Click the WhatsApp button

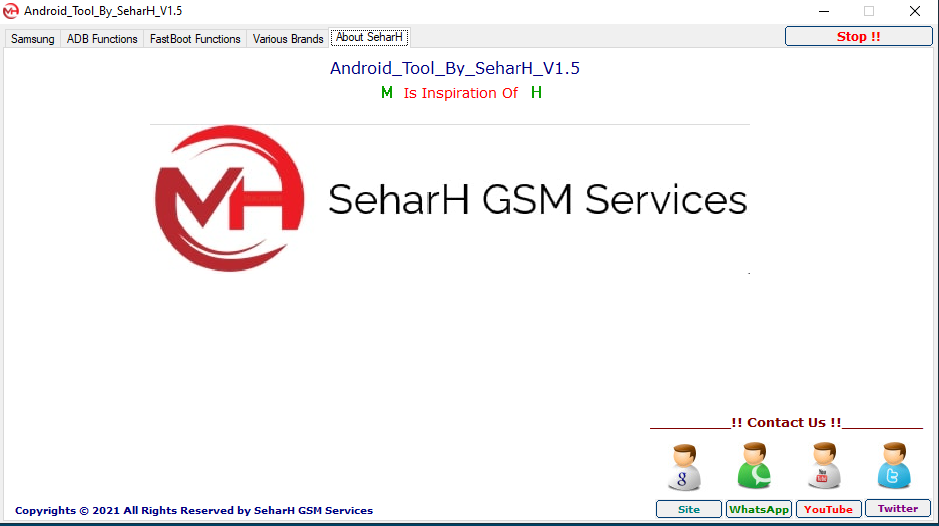(759, 509)
